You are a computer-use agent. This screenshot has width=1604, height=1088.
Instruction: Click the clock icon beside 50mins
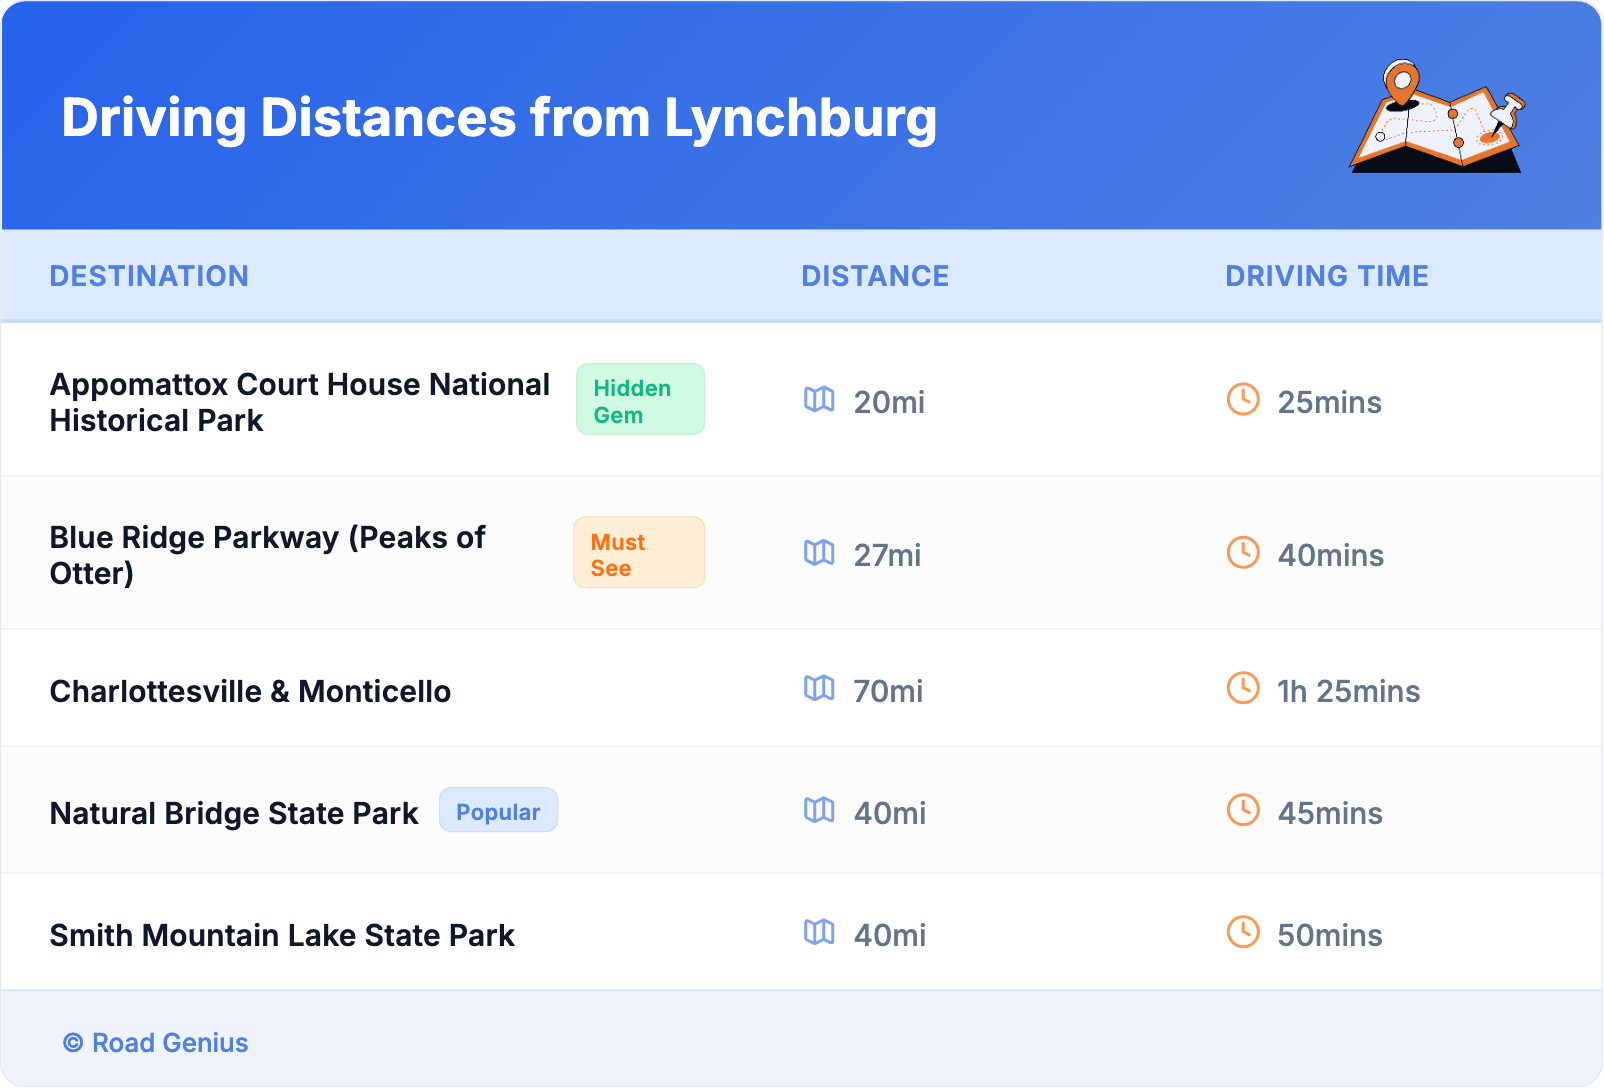[1243, 933]
